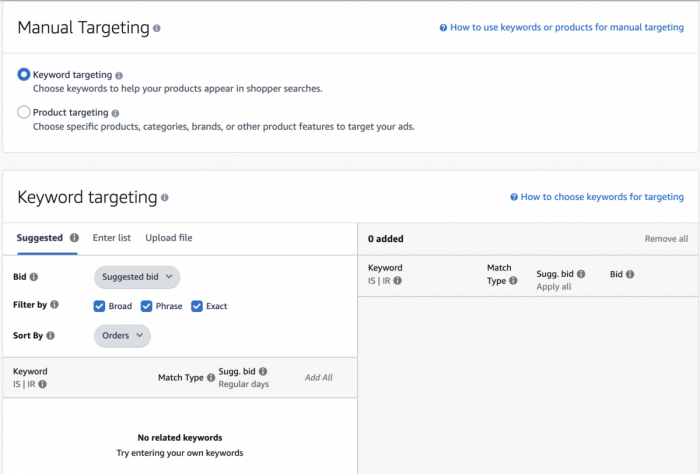The width and height of the screenshot is (700, 474).
Task: Click 'Choose specific products, categories, brands' description
Action: pyautogui.click(x=224, y=127)
